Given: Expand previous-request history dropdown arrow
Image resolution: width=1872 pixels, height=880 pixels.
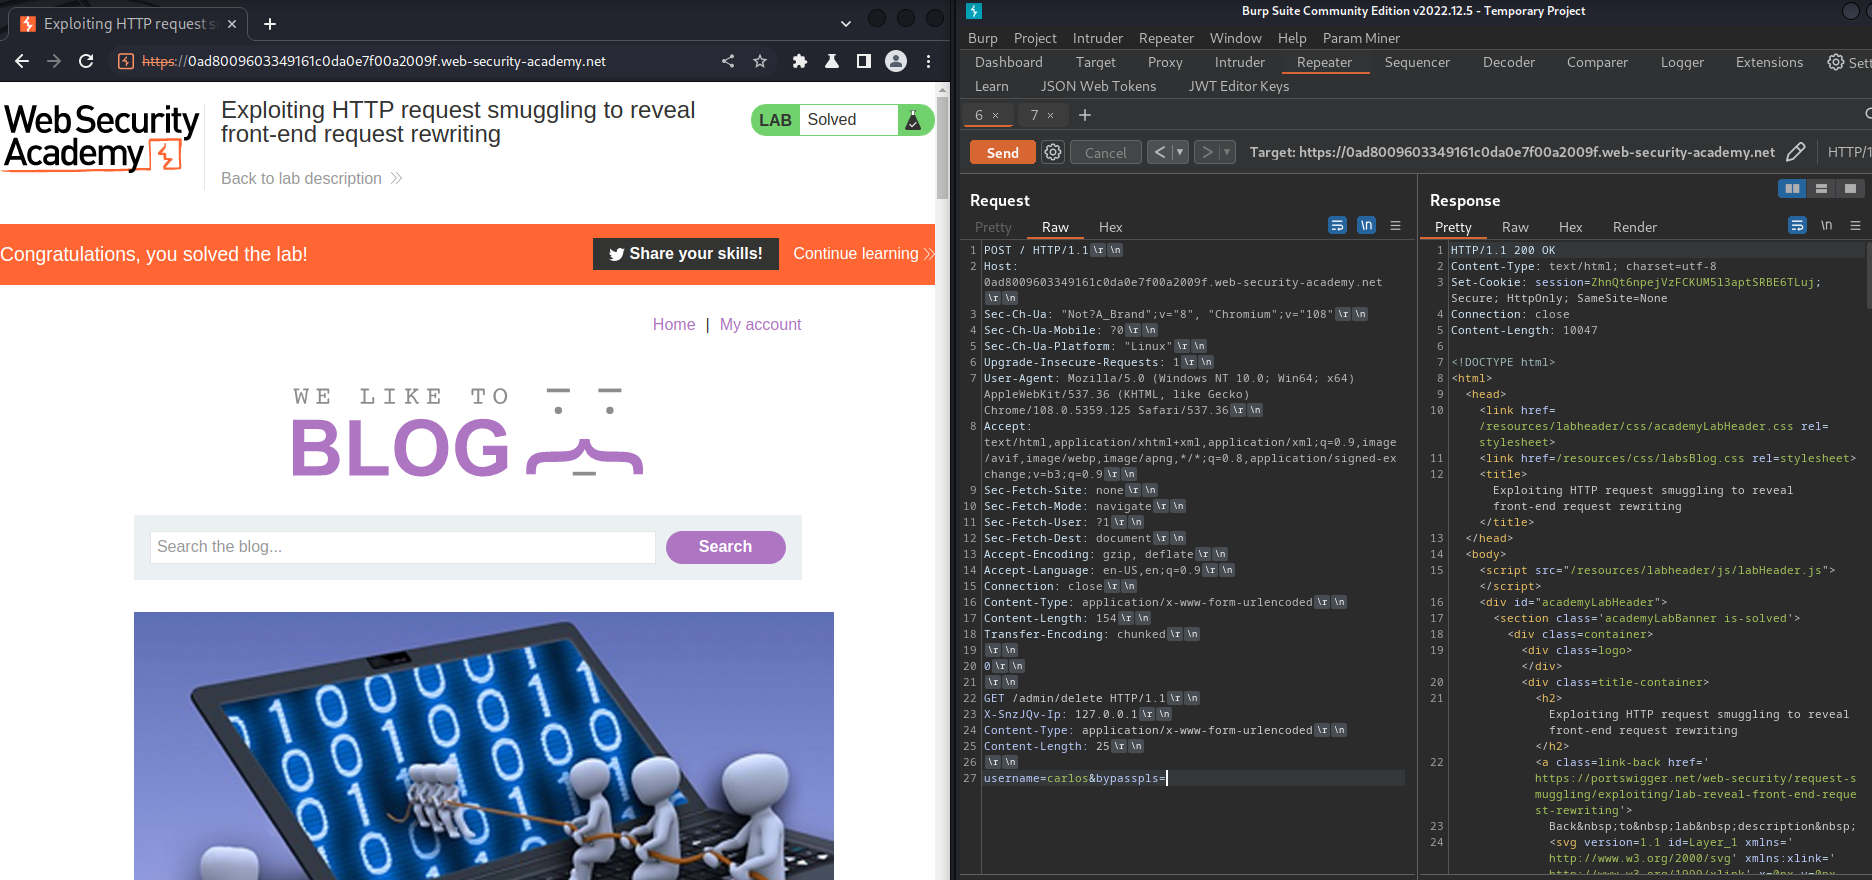Looking at the screenshot, I should (x=1180, y=152).
